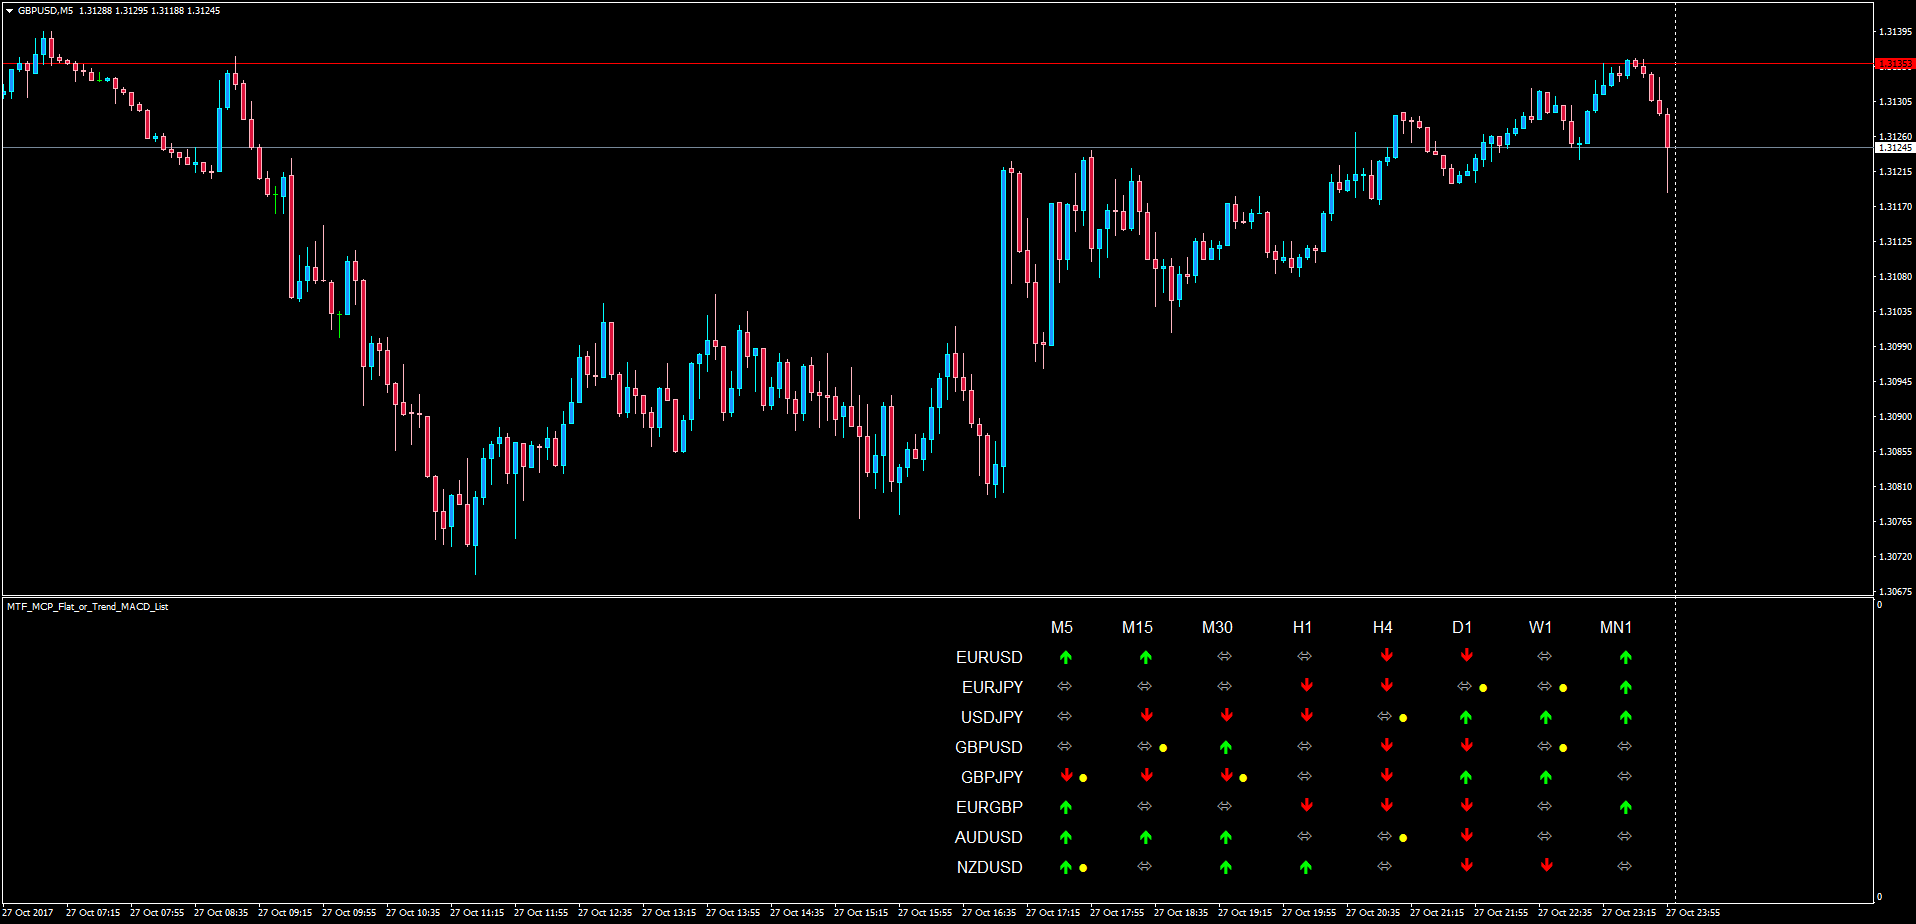Click the EURJPY H1 red down arrow
1916x924 pixels.
1306,686
